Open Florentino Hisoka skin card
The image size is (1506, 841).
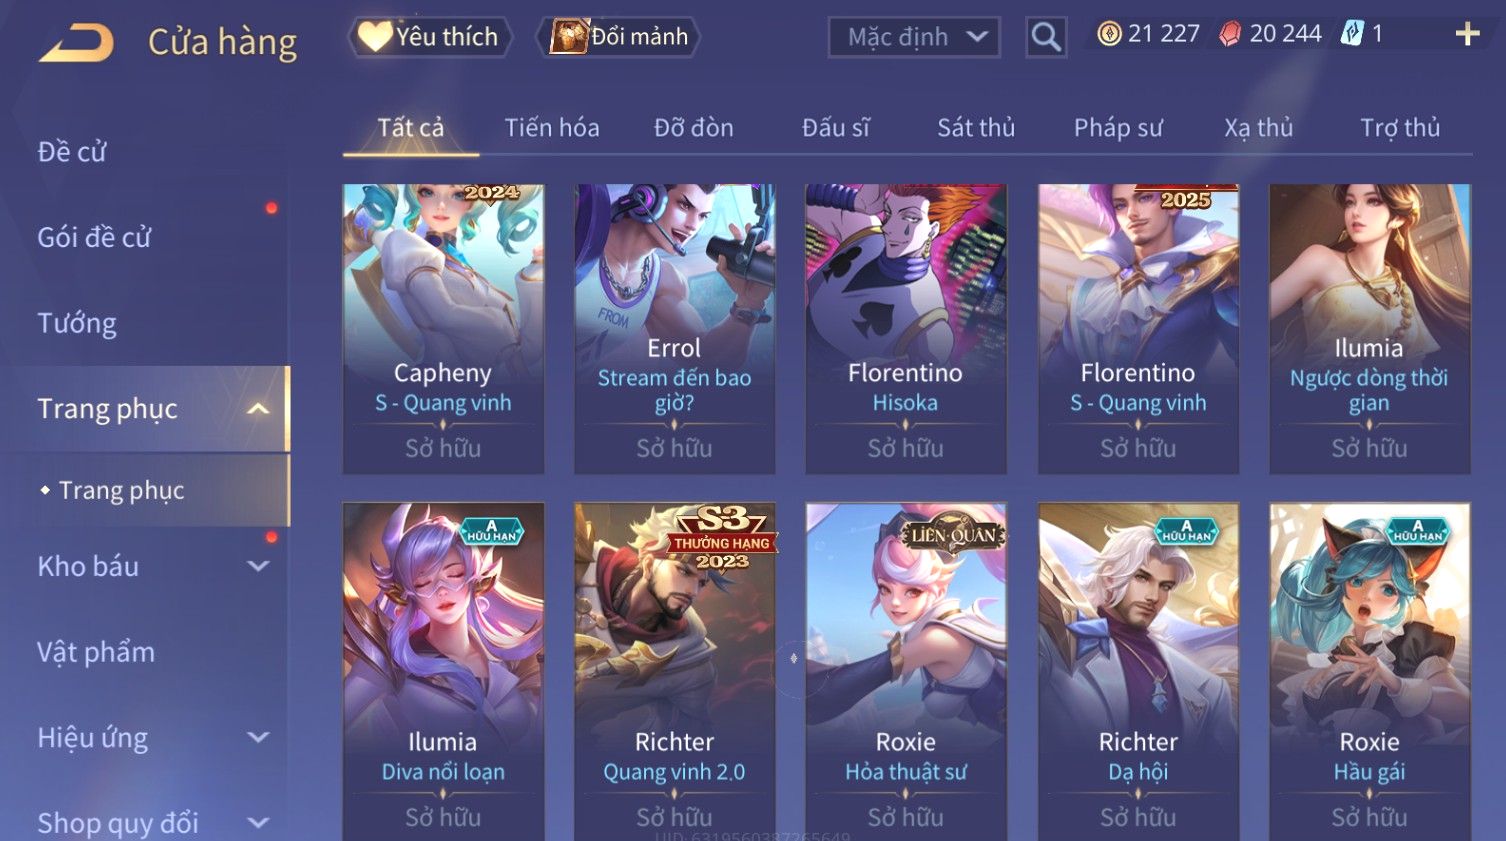pyautogui.click(x=905, y=328)
